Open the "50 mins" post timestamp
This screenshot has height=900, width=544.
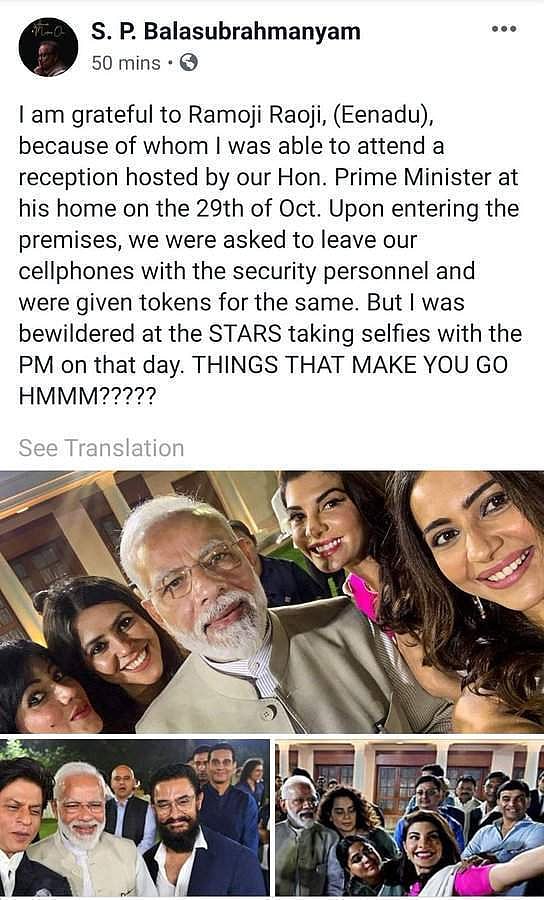[x=126, y=63]
